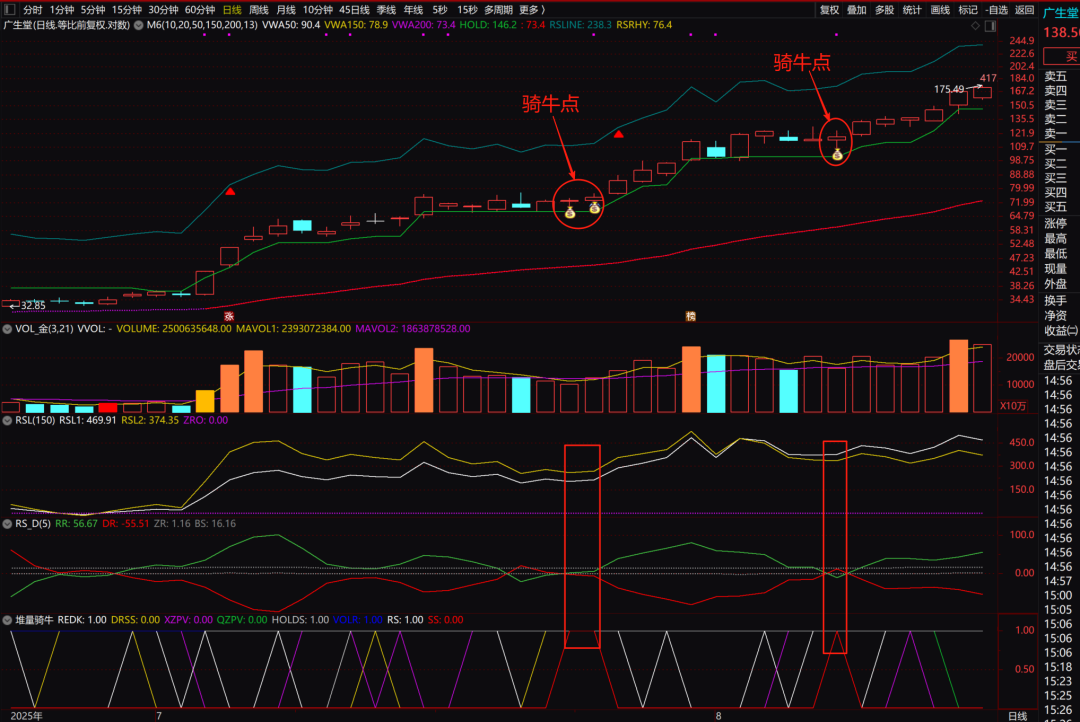Click the VWA150: 78.9 label

pos(355,25)
